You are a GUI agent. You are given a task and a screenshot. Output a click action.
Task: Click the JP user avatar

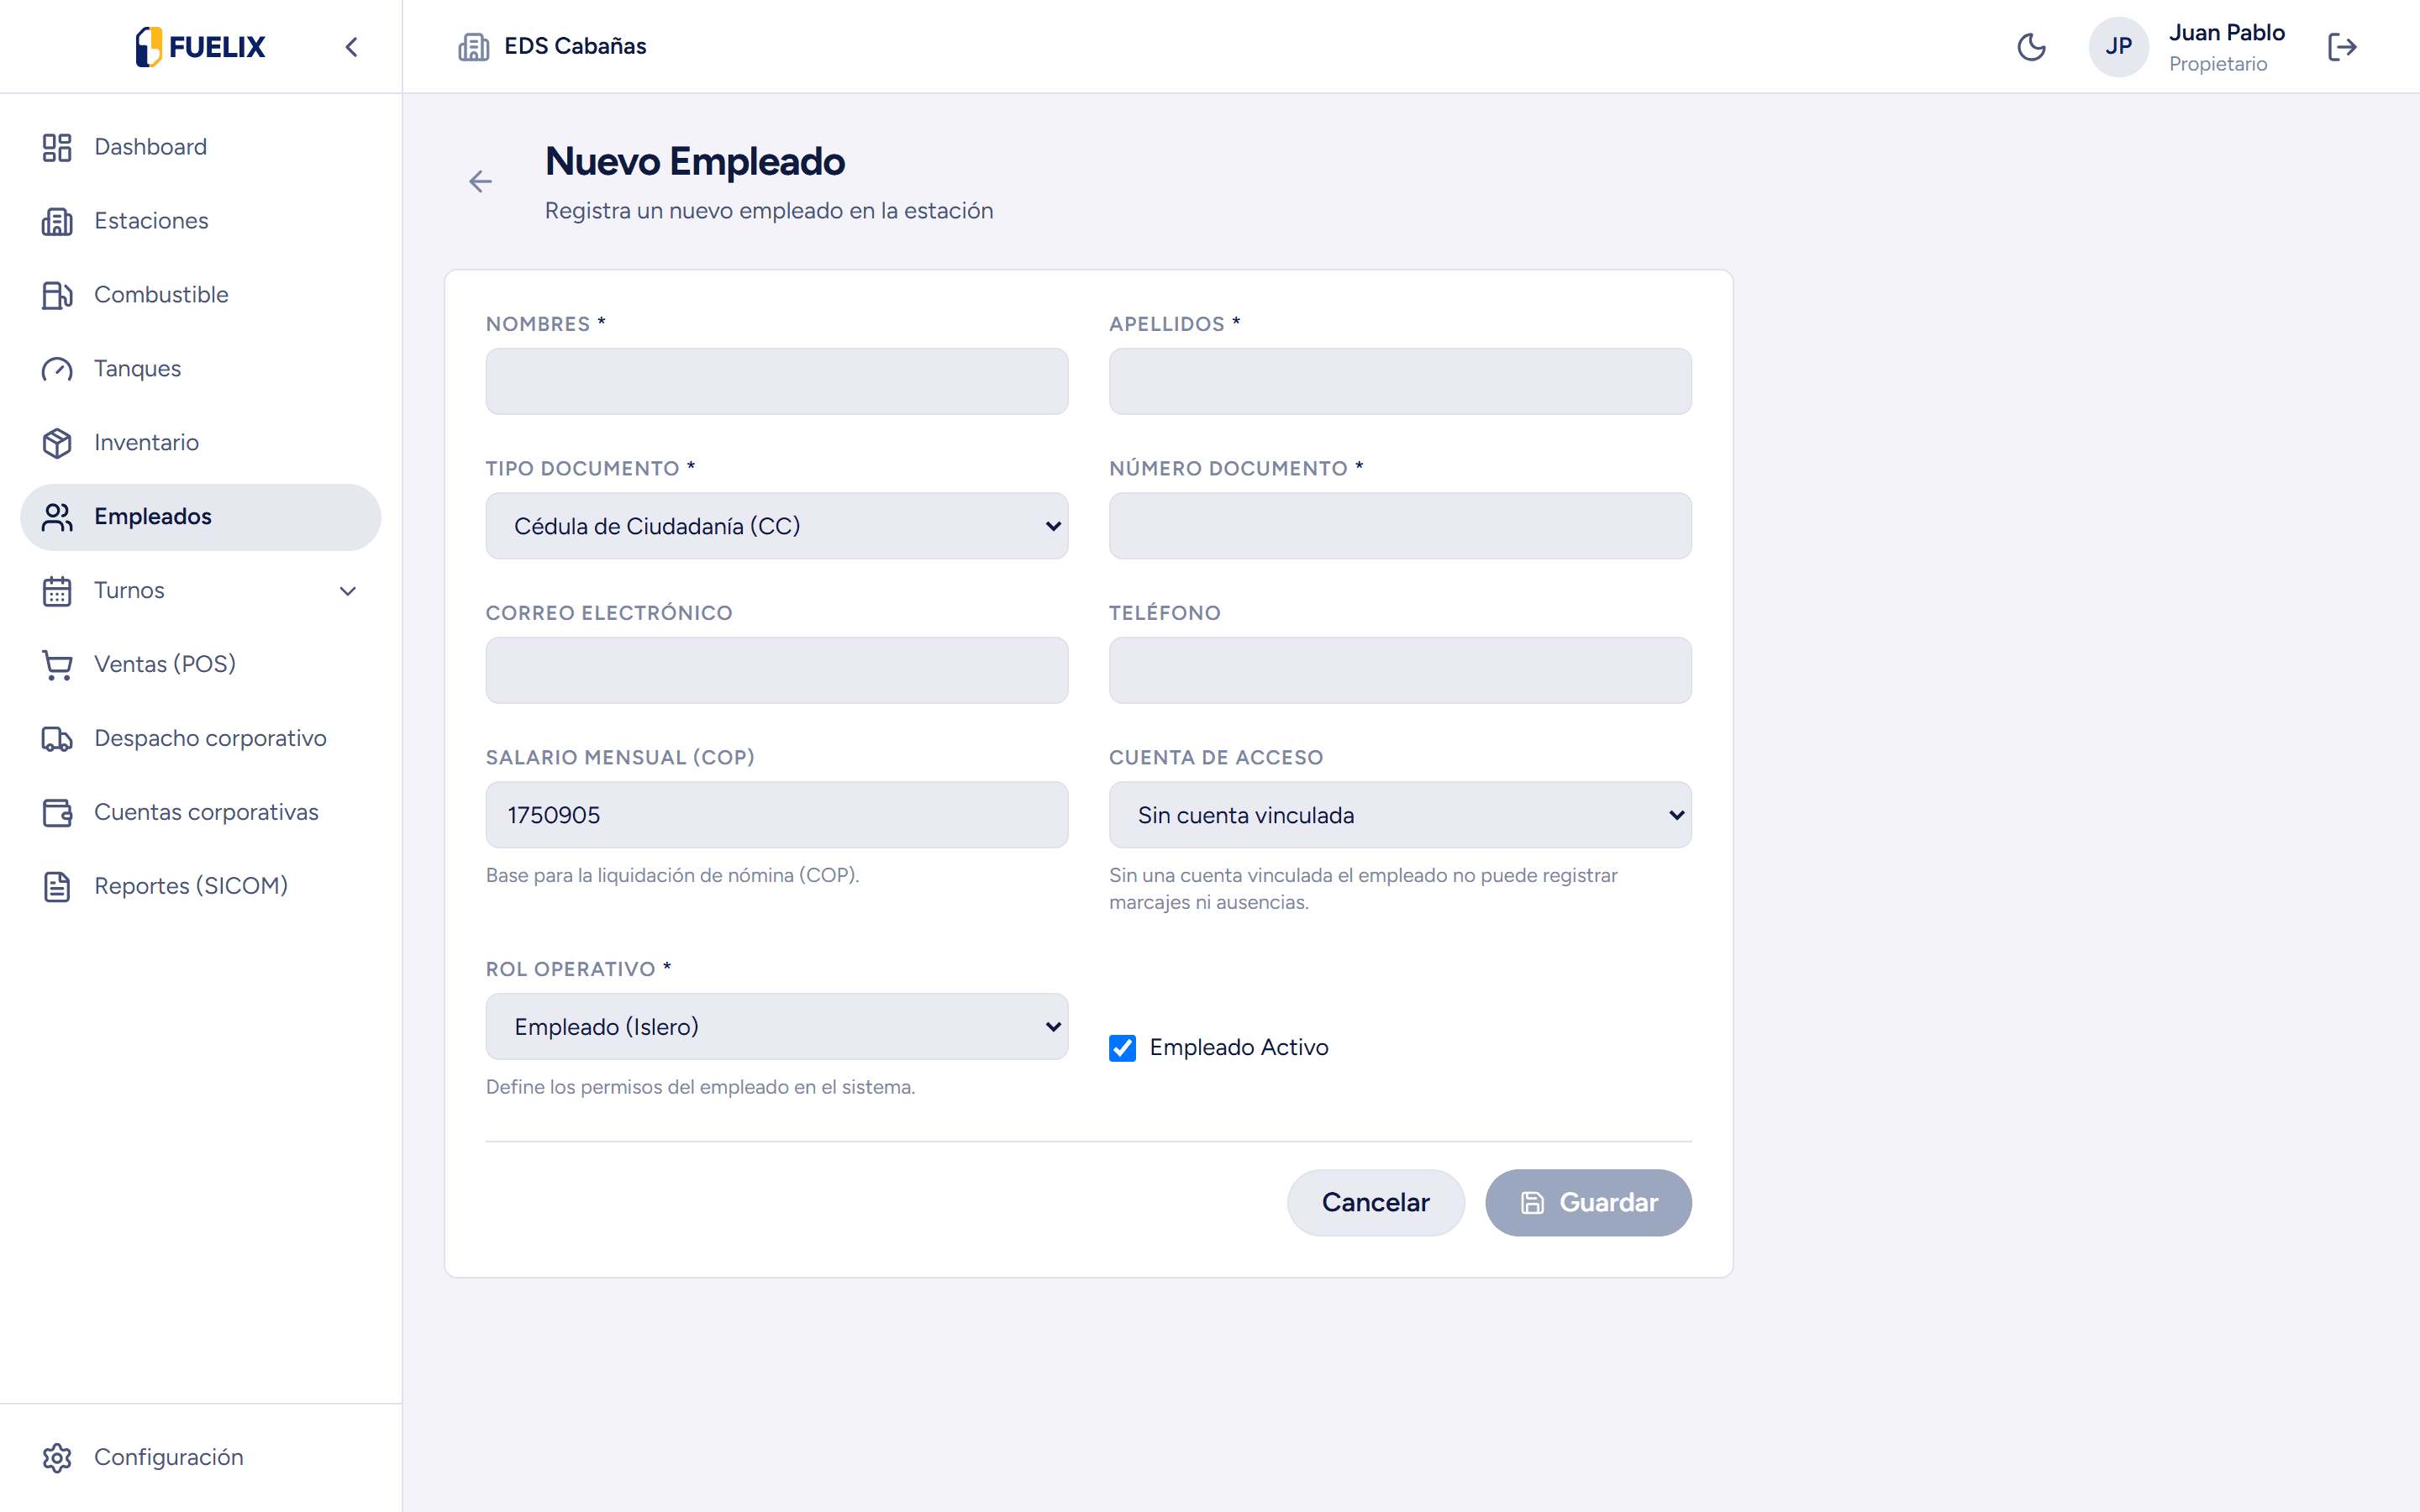2118,47
